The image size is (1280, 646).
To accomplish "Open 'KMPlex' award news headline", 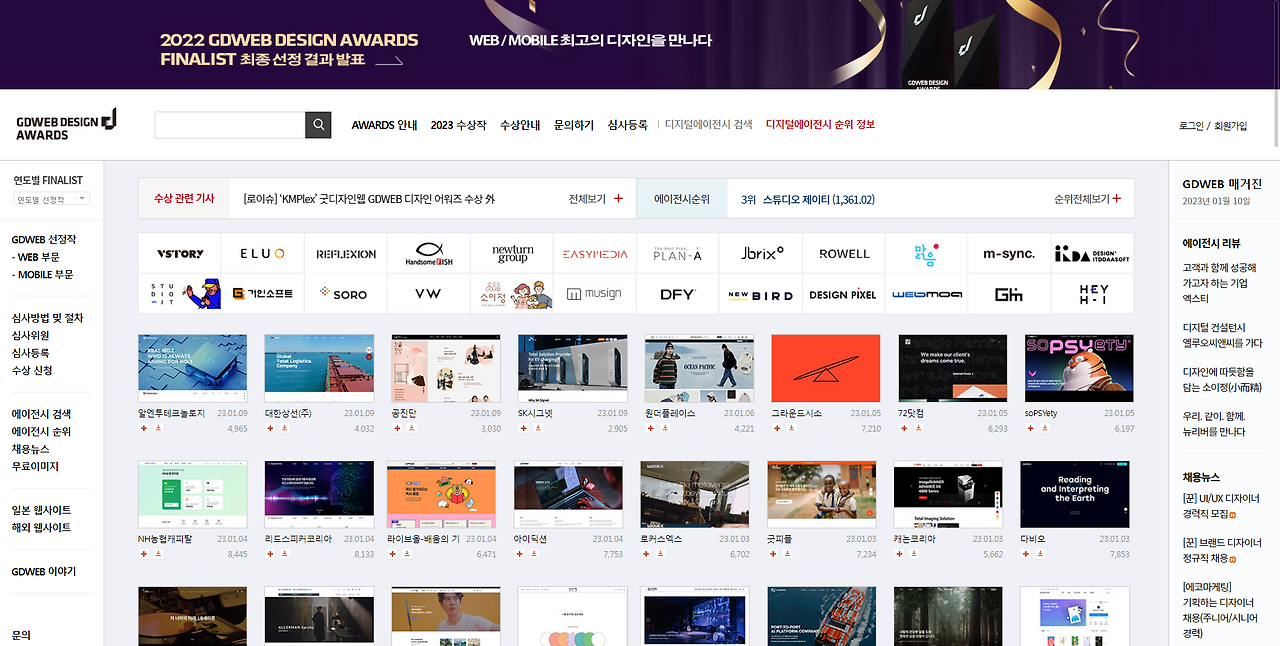I will (x=368, y=199).
